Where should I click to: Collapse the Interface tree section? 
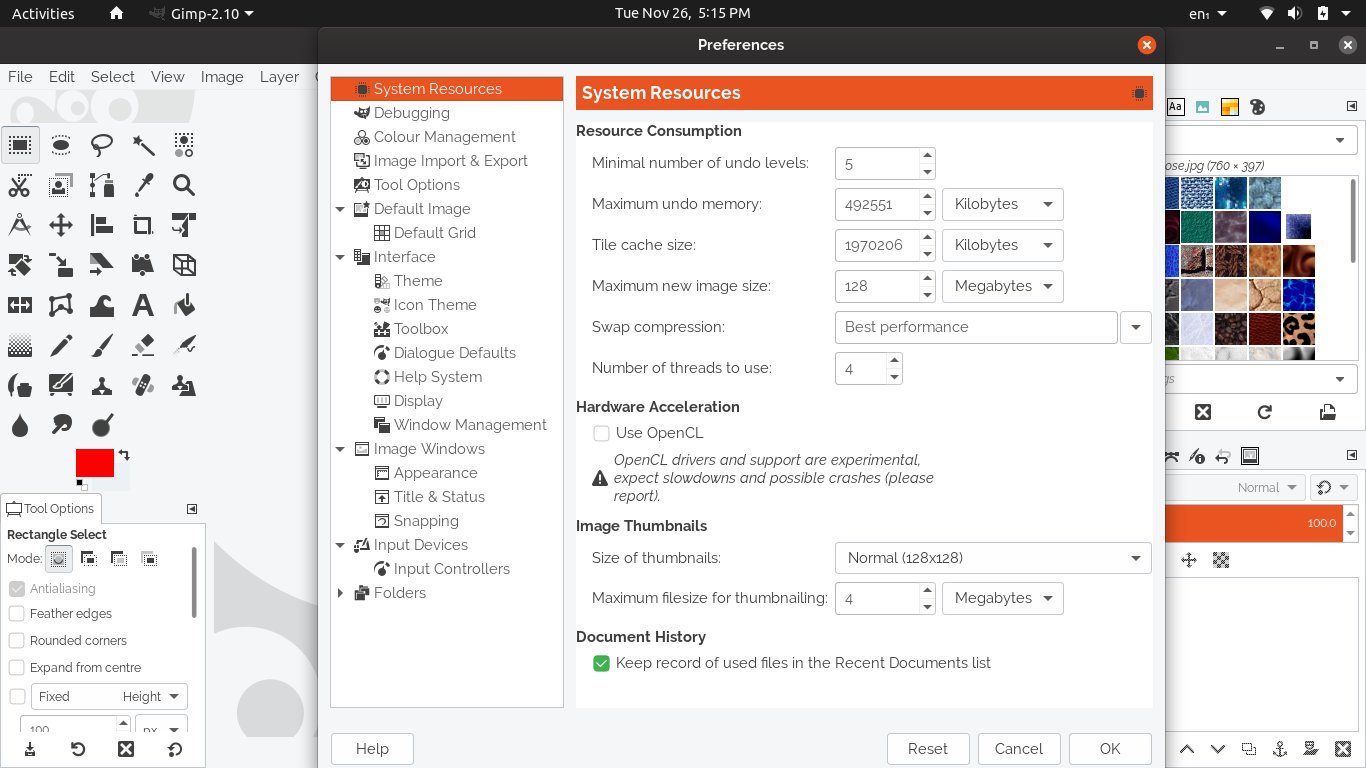(340, 257)
